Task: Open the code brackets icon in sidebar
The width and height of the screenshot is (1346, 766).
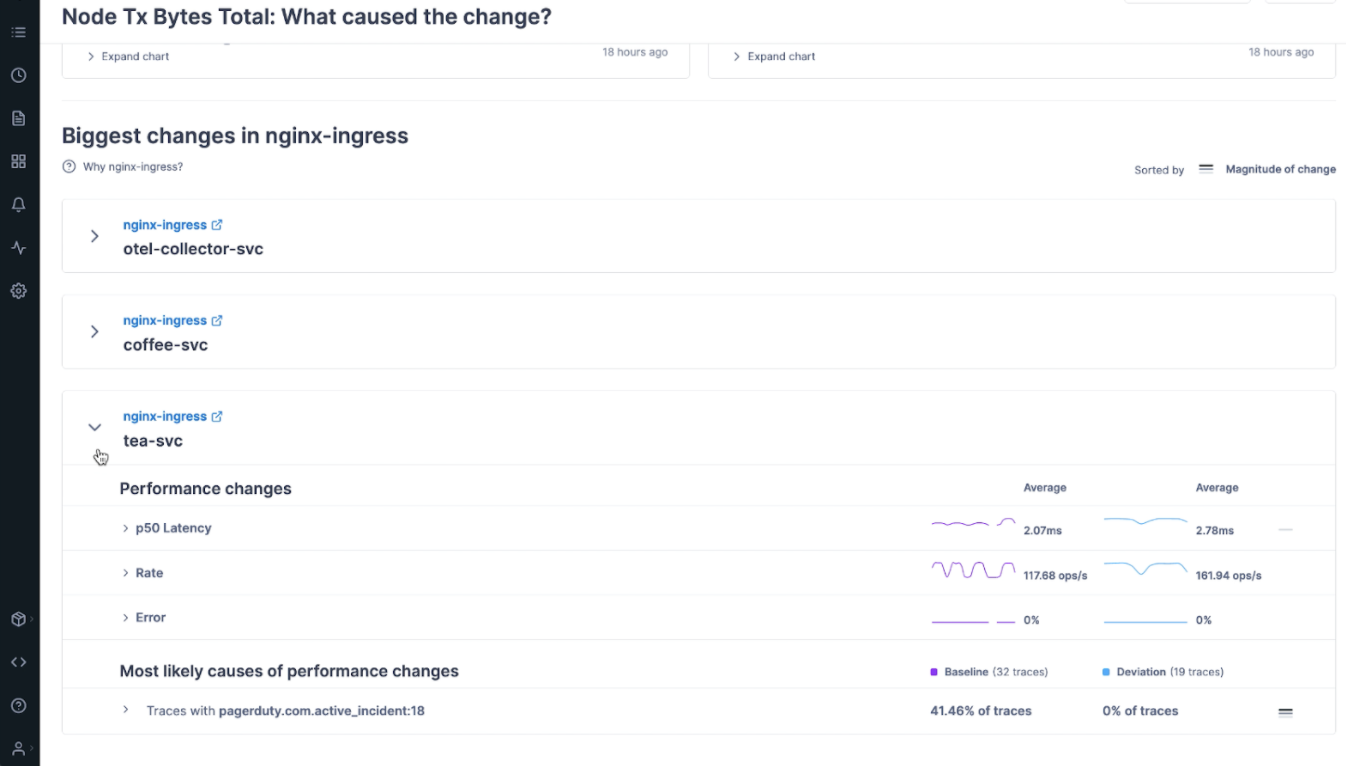Action: [18, 662]
